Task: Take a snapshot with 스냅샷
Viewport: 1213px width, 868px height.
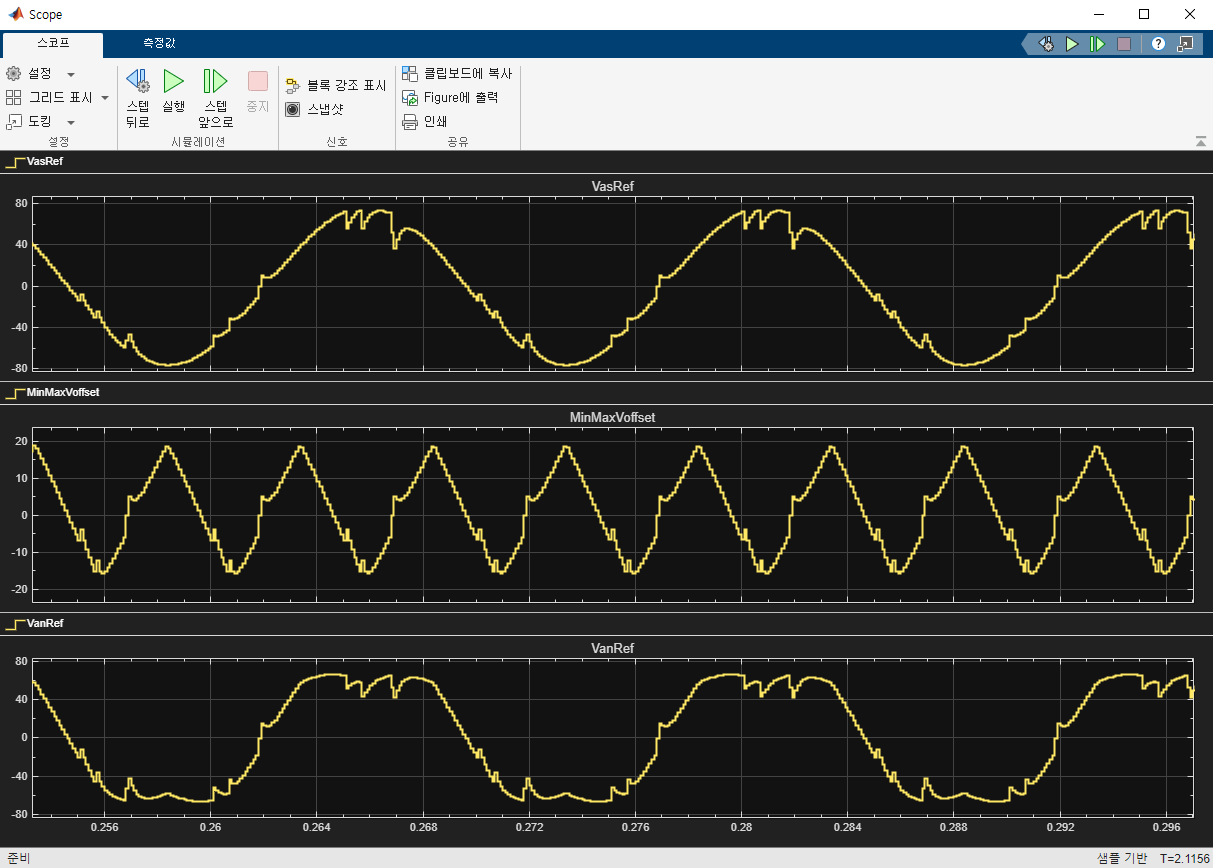Action: tap(316, 110)
